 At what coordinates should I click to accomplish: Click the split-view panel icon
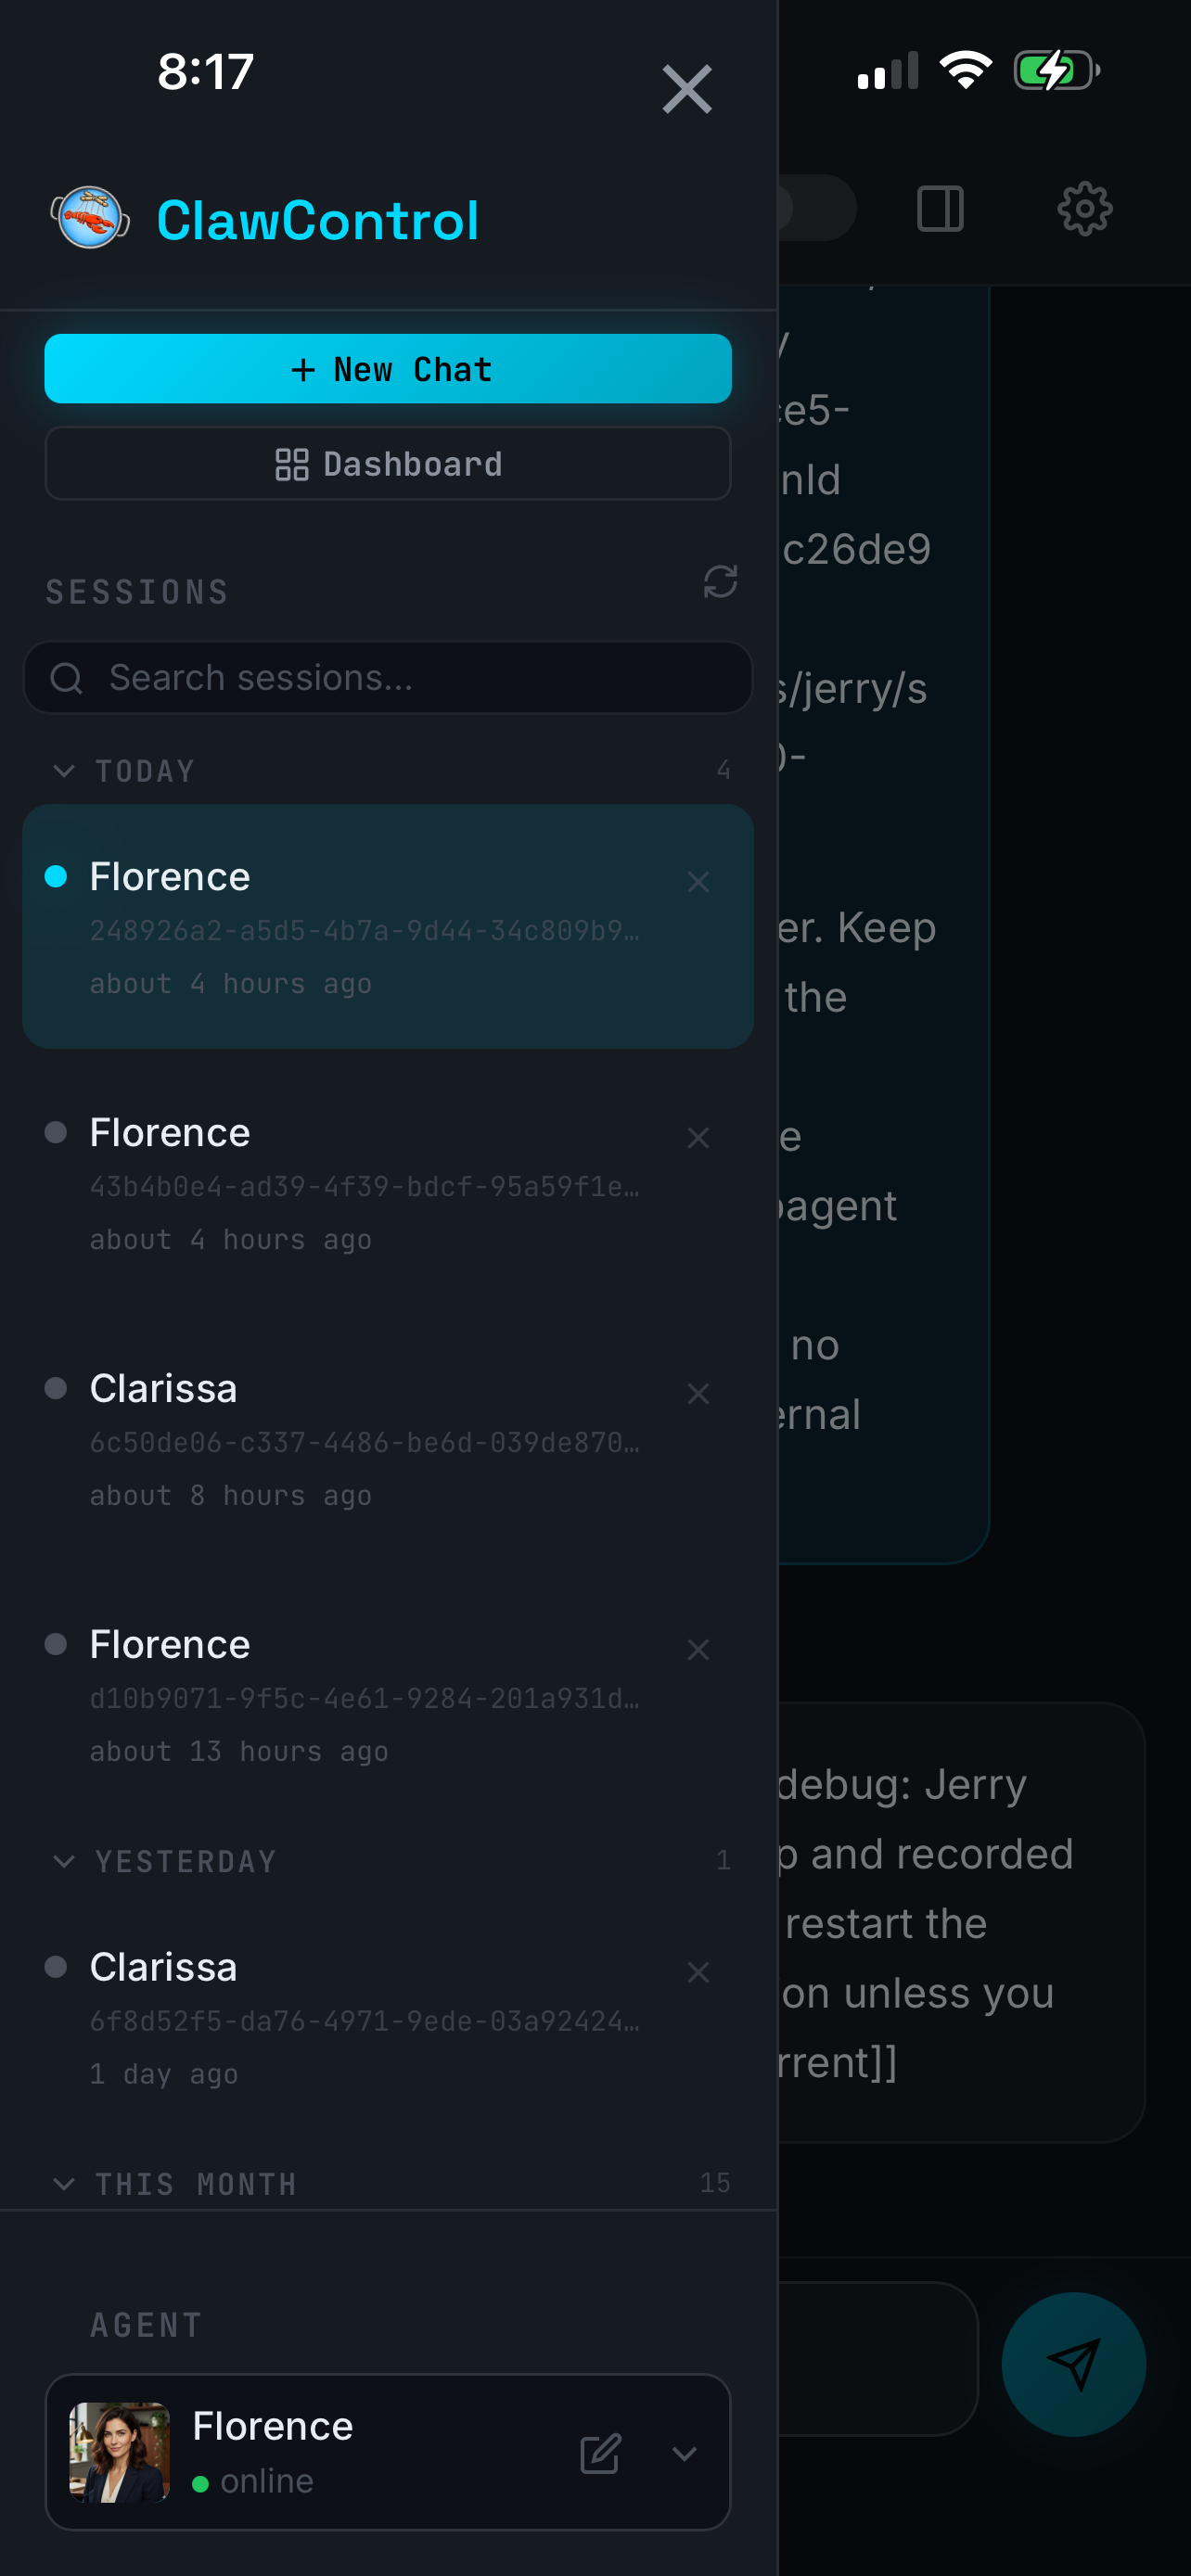(x=939, y=208)
